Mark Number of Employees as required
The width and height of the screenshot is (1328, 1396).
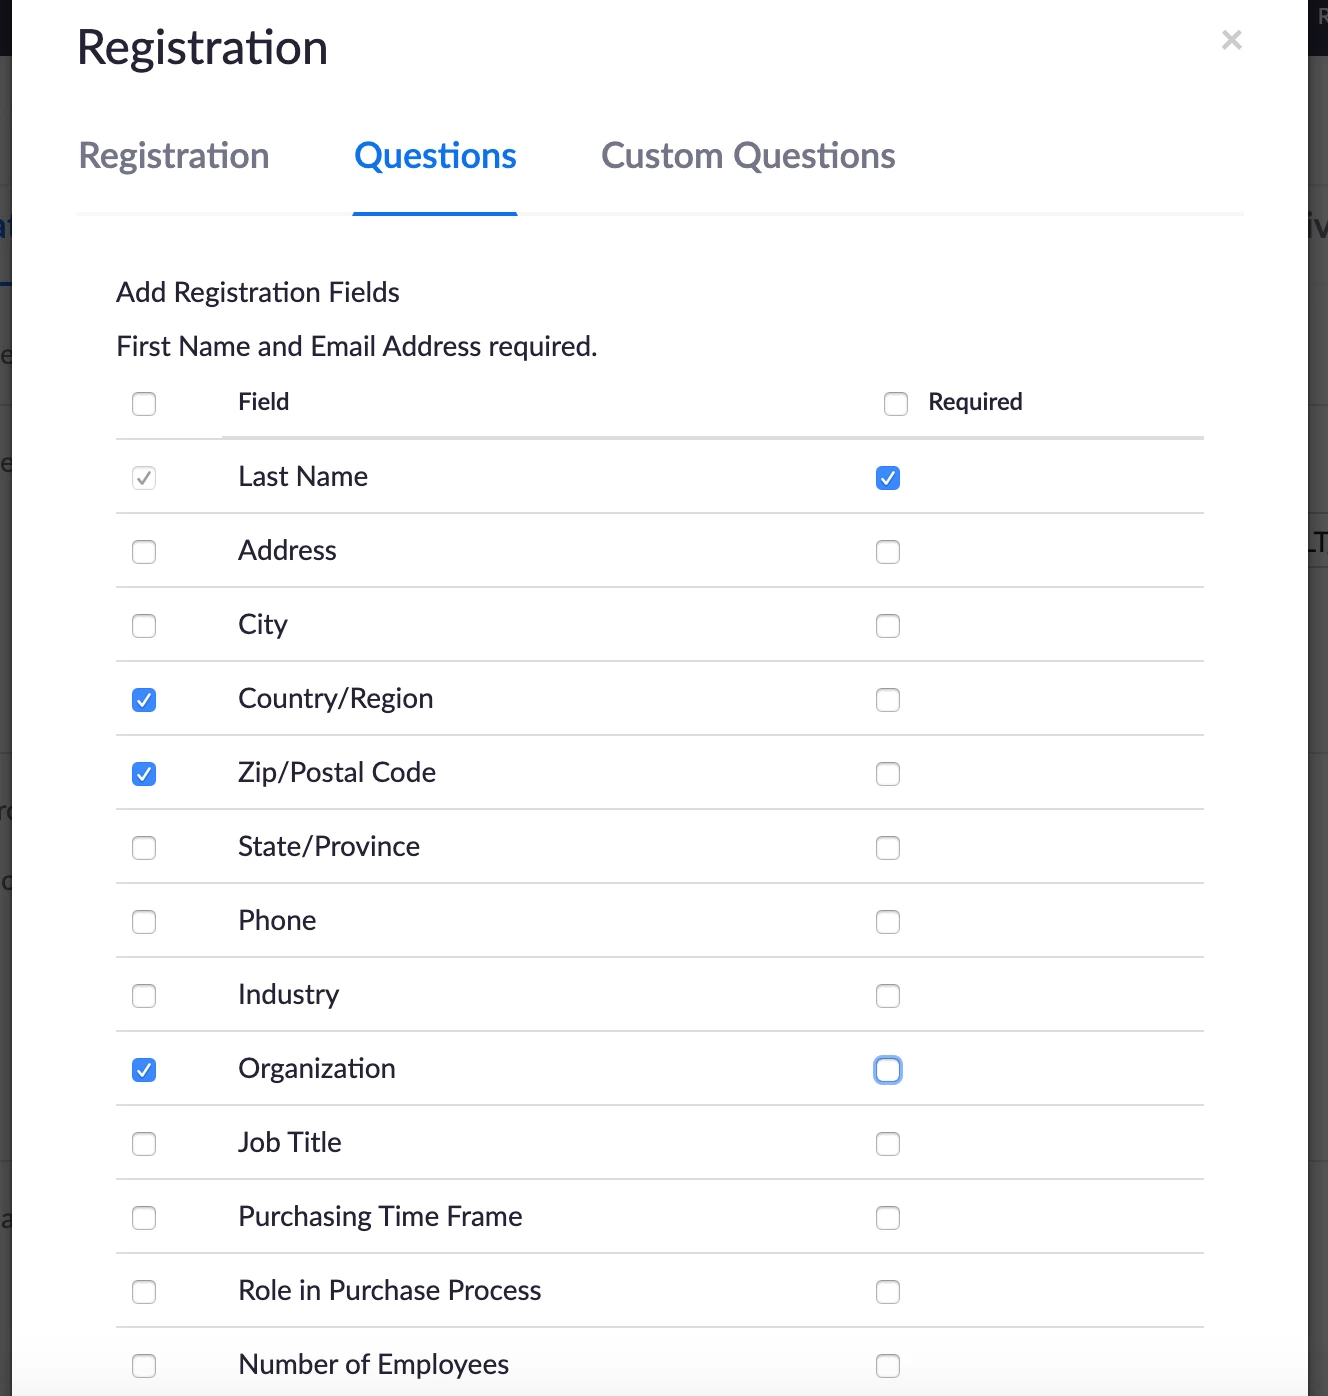pyautogui.click(x=888, y=1366)
